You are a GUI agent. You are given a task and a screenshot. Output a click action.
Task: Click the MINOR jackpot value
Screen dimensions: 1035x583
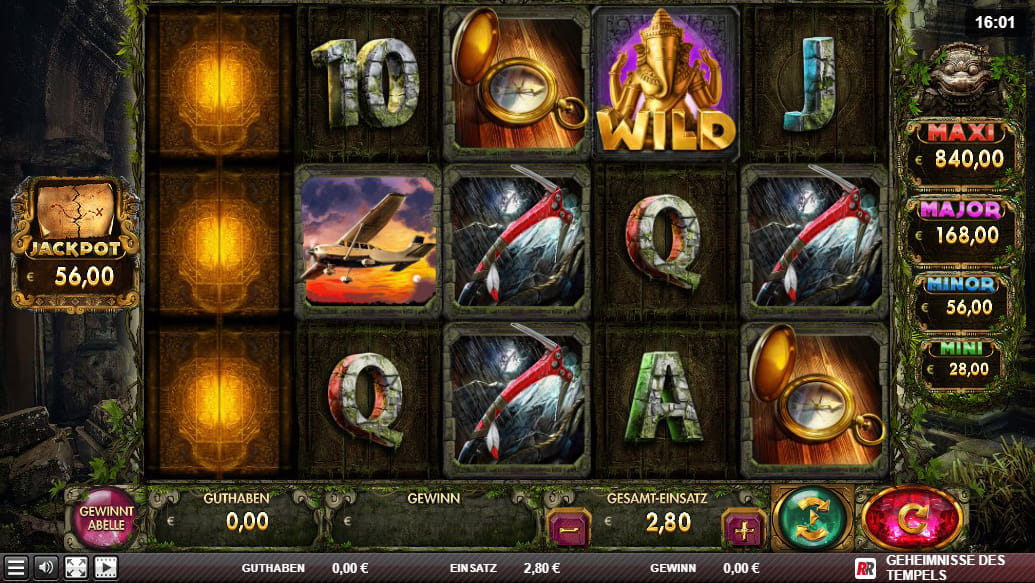(969, 307)
